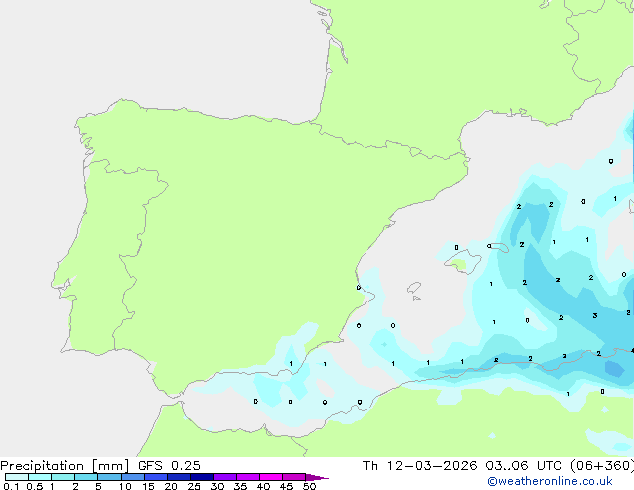This screenshot has width=634, height=490.
Task: Click the 25–30 mm navy legend swatch
Action: click(202, 477)
